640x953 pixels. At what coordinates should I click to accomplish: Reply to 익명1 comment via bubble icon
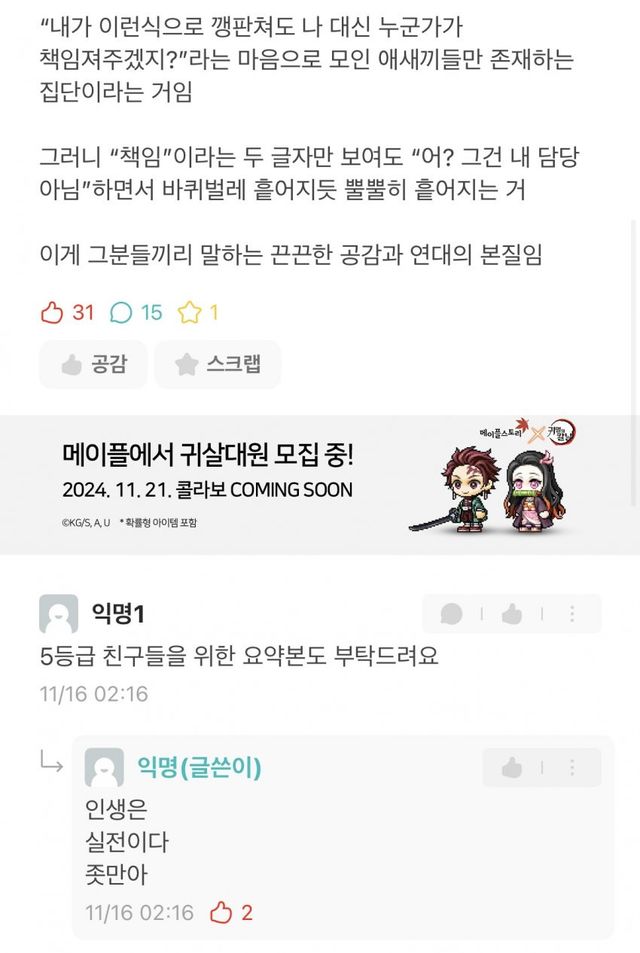click(x=451, y=614)
